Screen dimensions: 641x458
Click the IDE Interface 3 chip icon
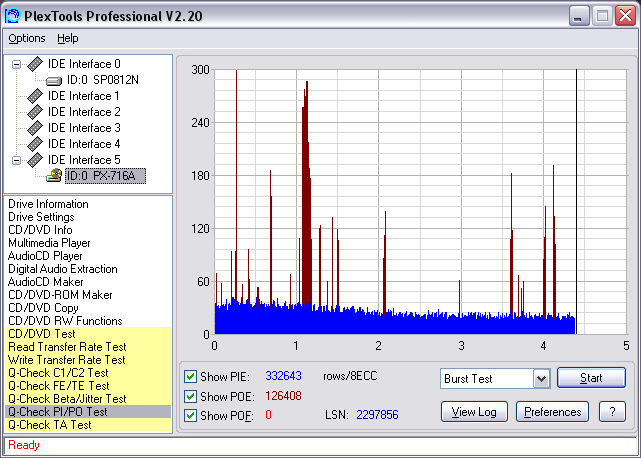click(35, 128)
